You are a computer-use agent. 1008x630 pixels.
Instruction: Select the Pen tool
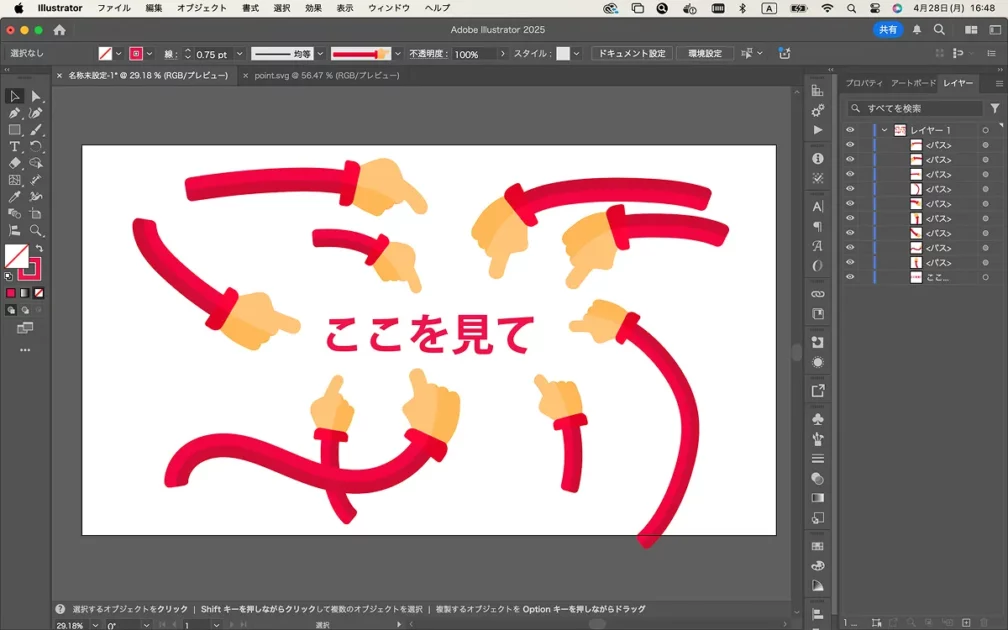point(14,113)
